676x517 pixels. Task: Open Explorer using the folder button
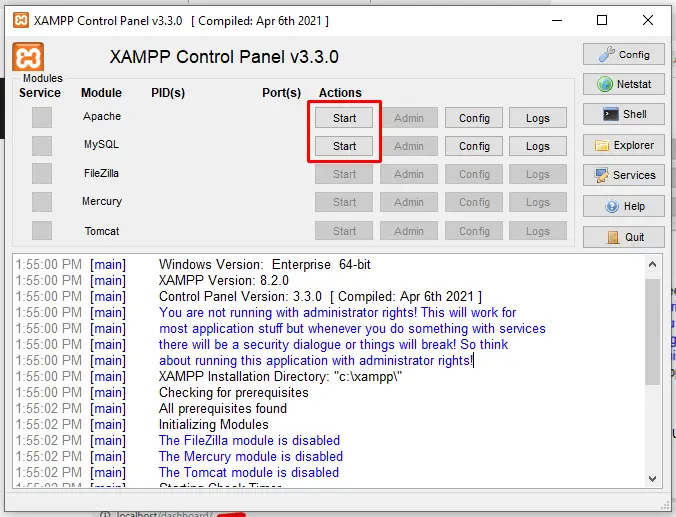tap(623, 145)
